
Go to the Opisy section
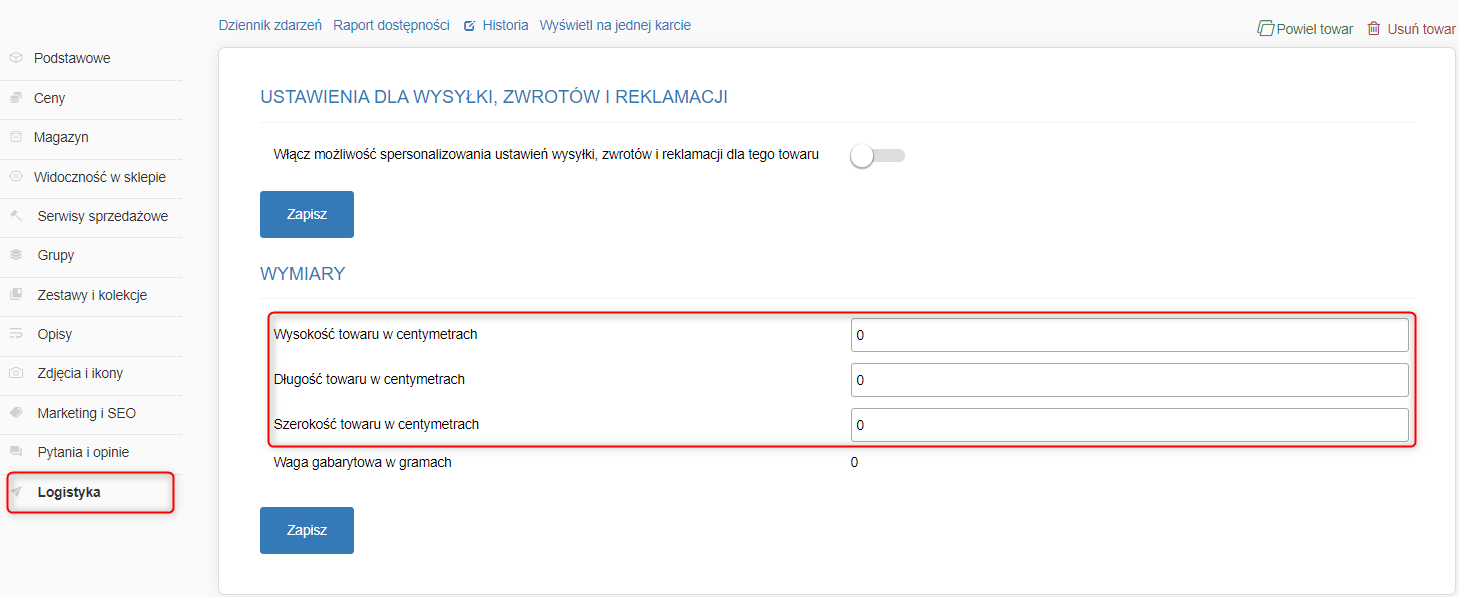click(55, 334)
